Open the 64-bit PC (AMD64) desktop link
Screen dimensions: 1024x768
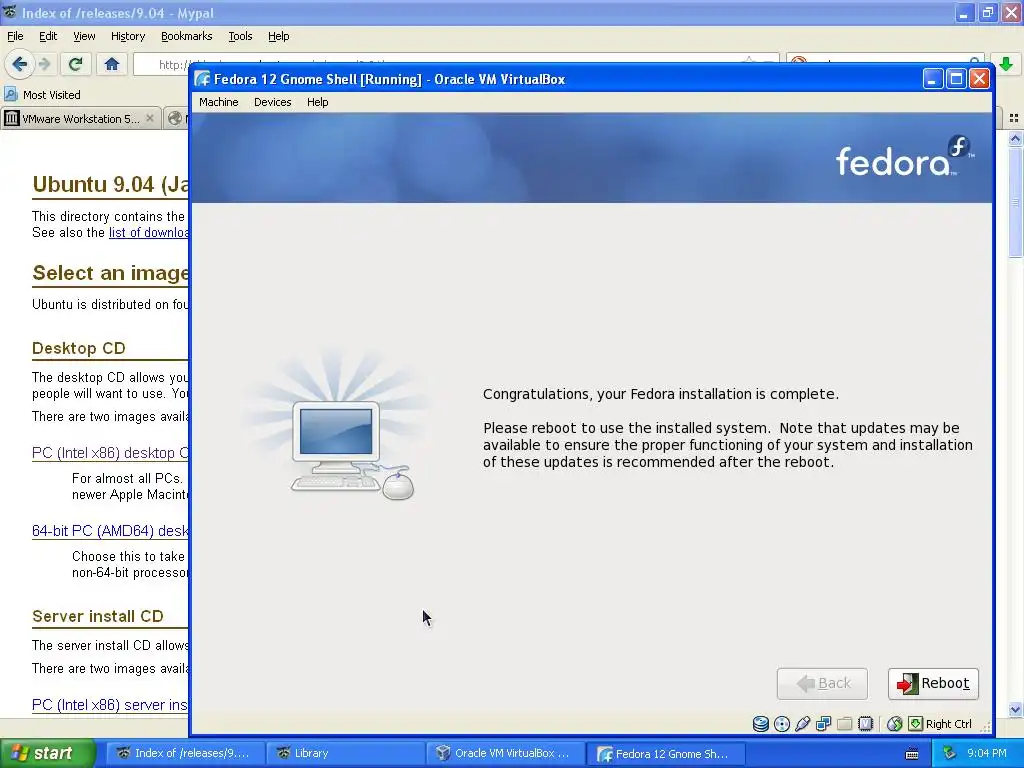click(110, 531)
